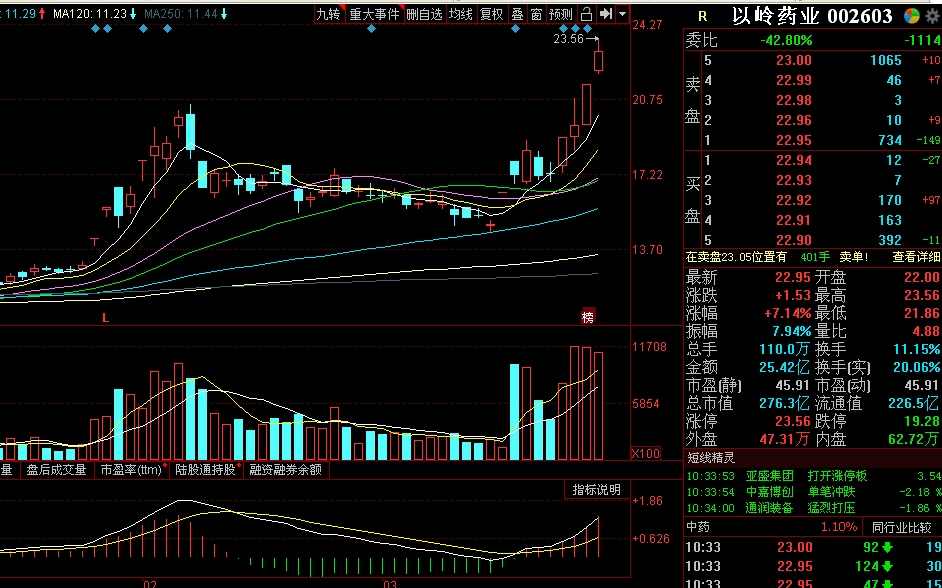Click the 涨幅 value +7.14%

(788, 314)
